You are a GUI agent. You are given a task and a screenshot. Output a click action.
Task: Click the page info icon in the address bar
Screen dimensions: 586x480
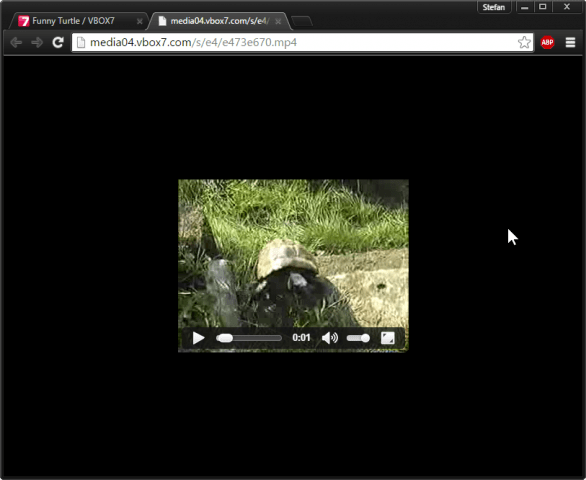[x=81, y=42]
